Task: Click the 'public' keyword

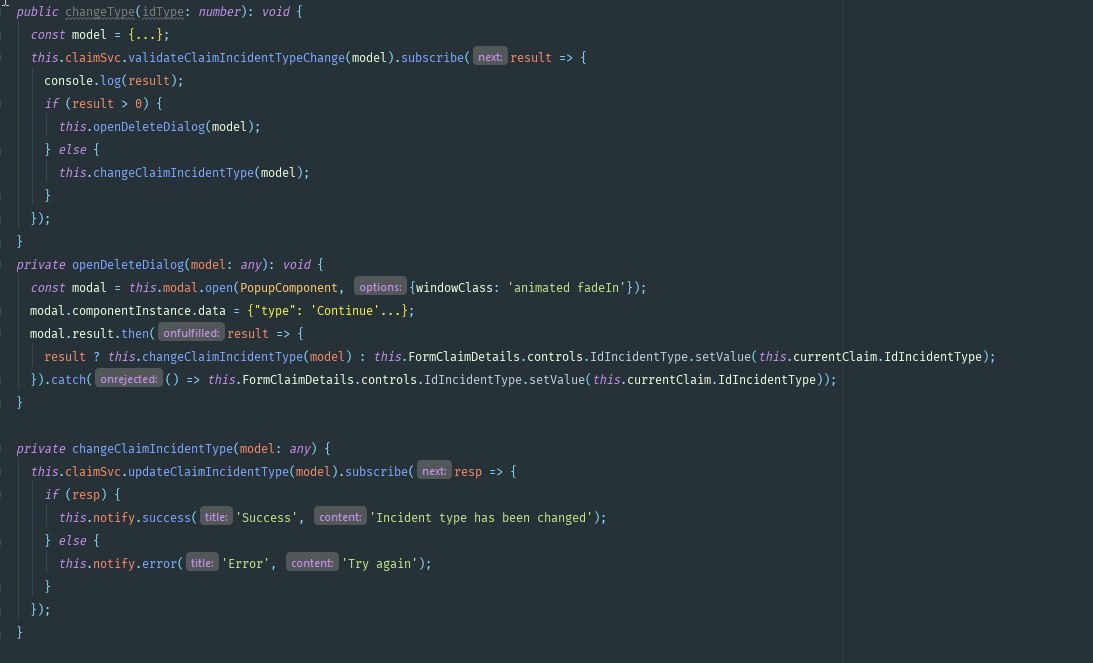Action: click(38, 12)
